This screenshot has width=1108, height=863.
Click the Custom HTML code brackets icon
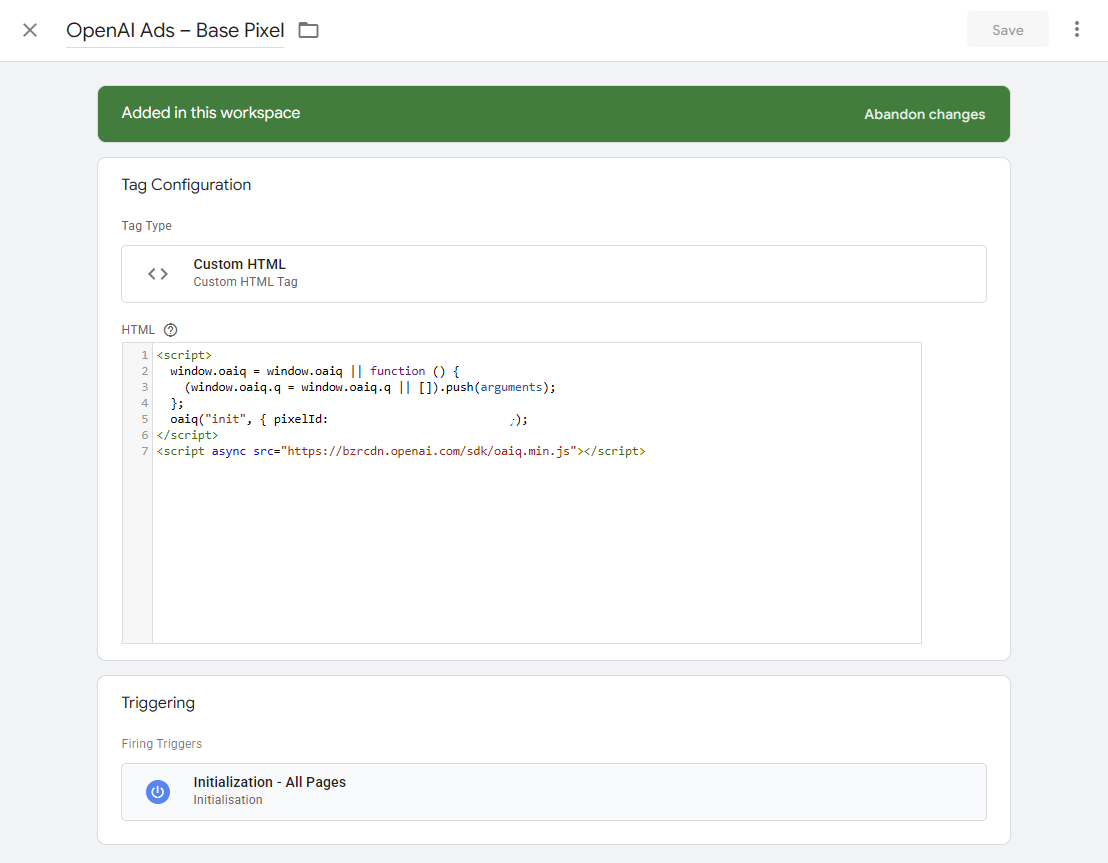[x=158, y=274]
